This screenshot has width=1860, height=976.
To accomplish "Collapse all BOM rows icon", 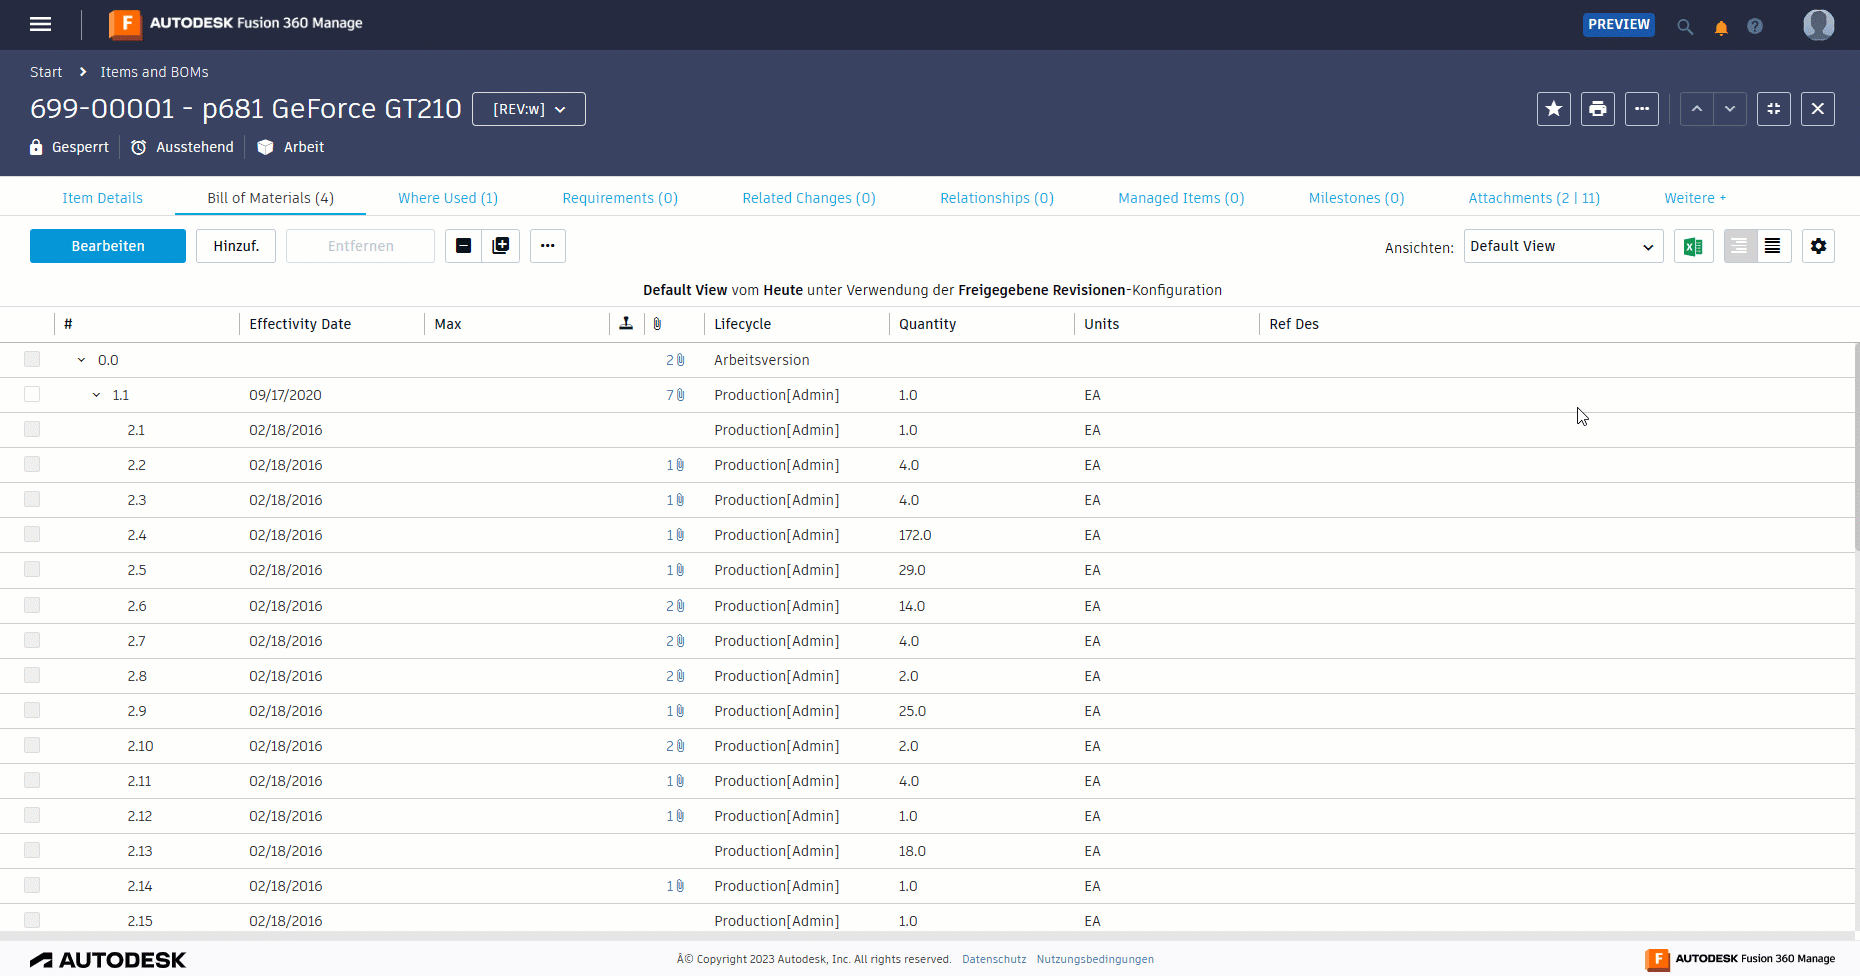I will 463,245.
